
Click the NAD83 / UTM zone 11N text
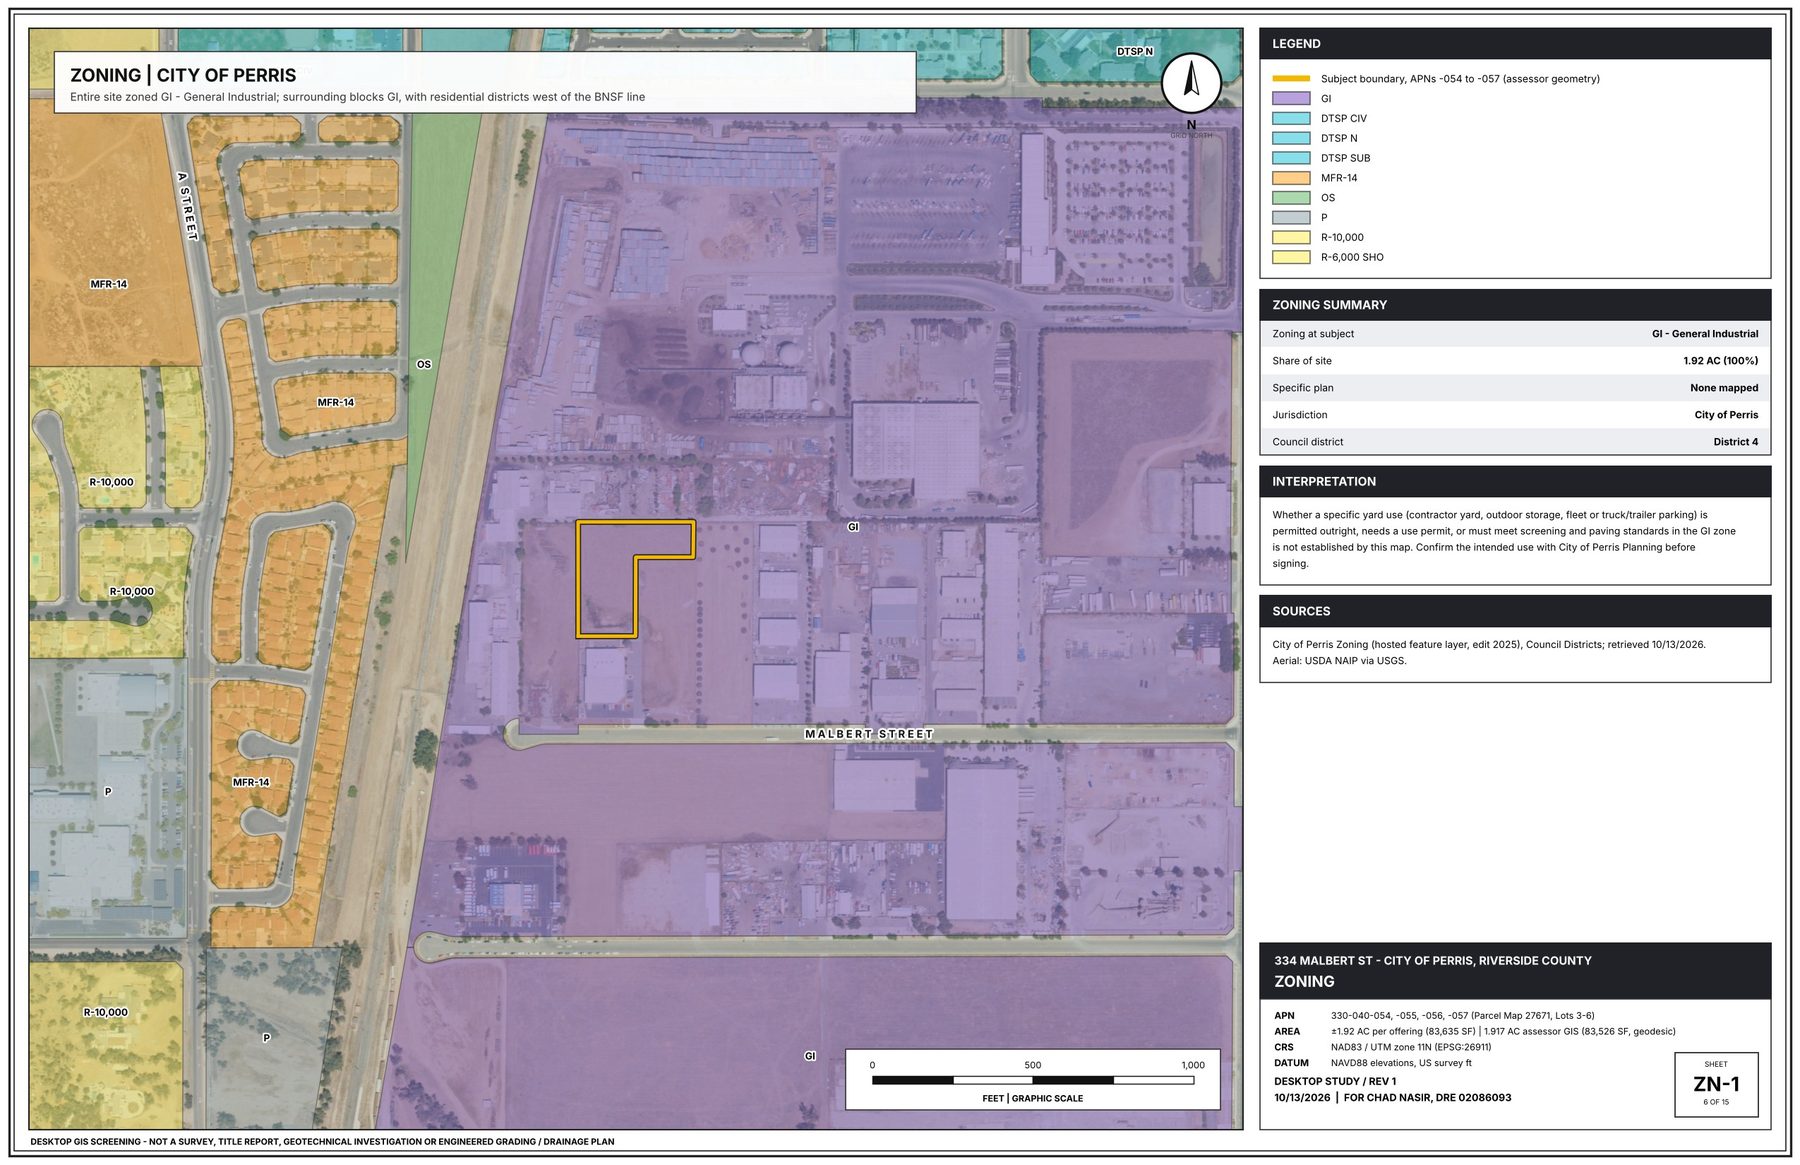coord(1410,1048)
